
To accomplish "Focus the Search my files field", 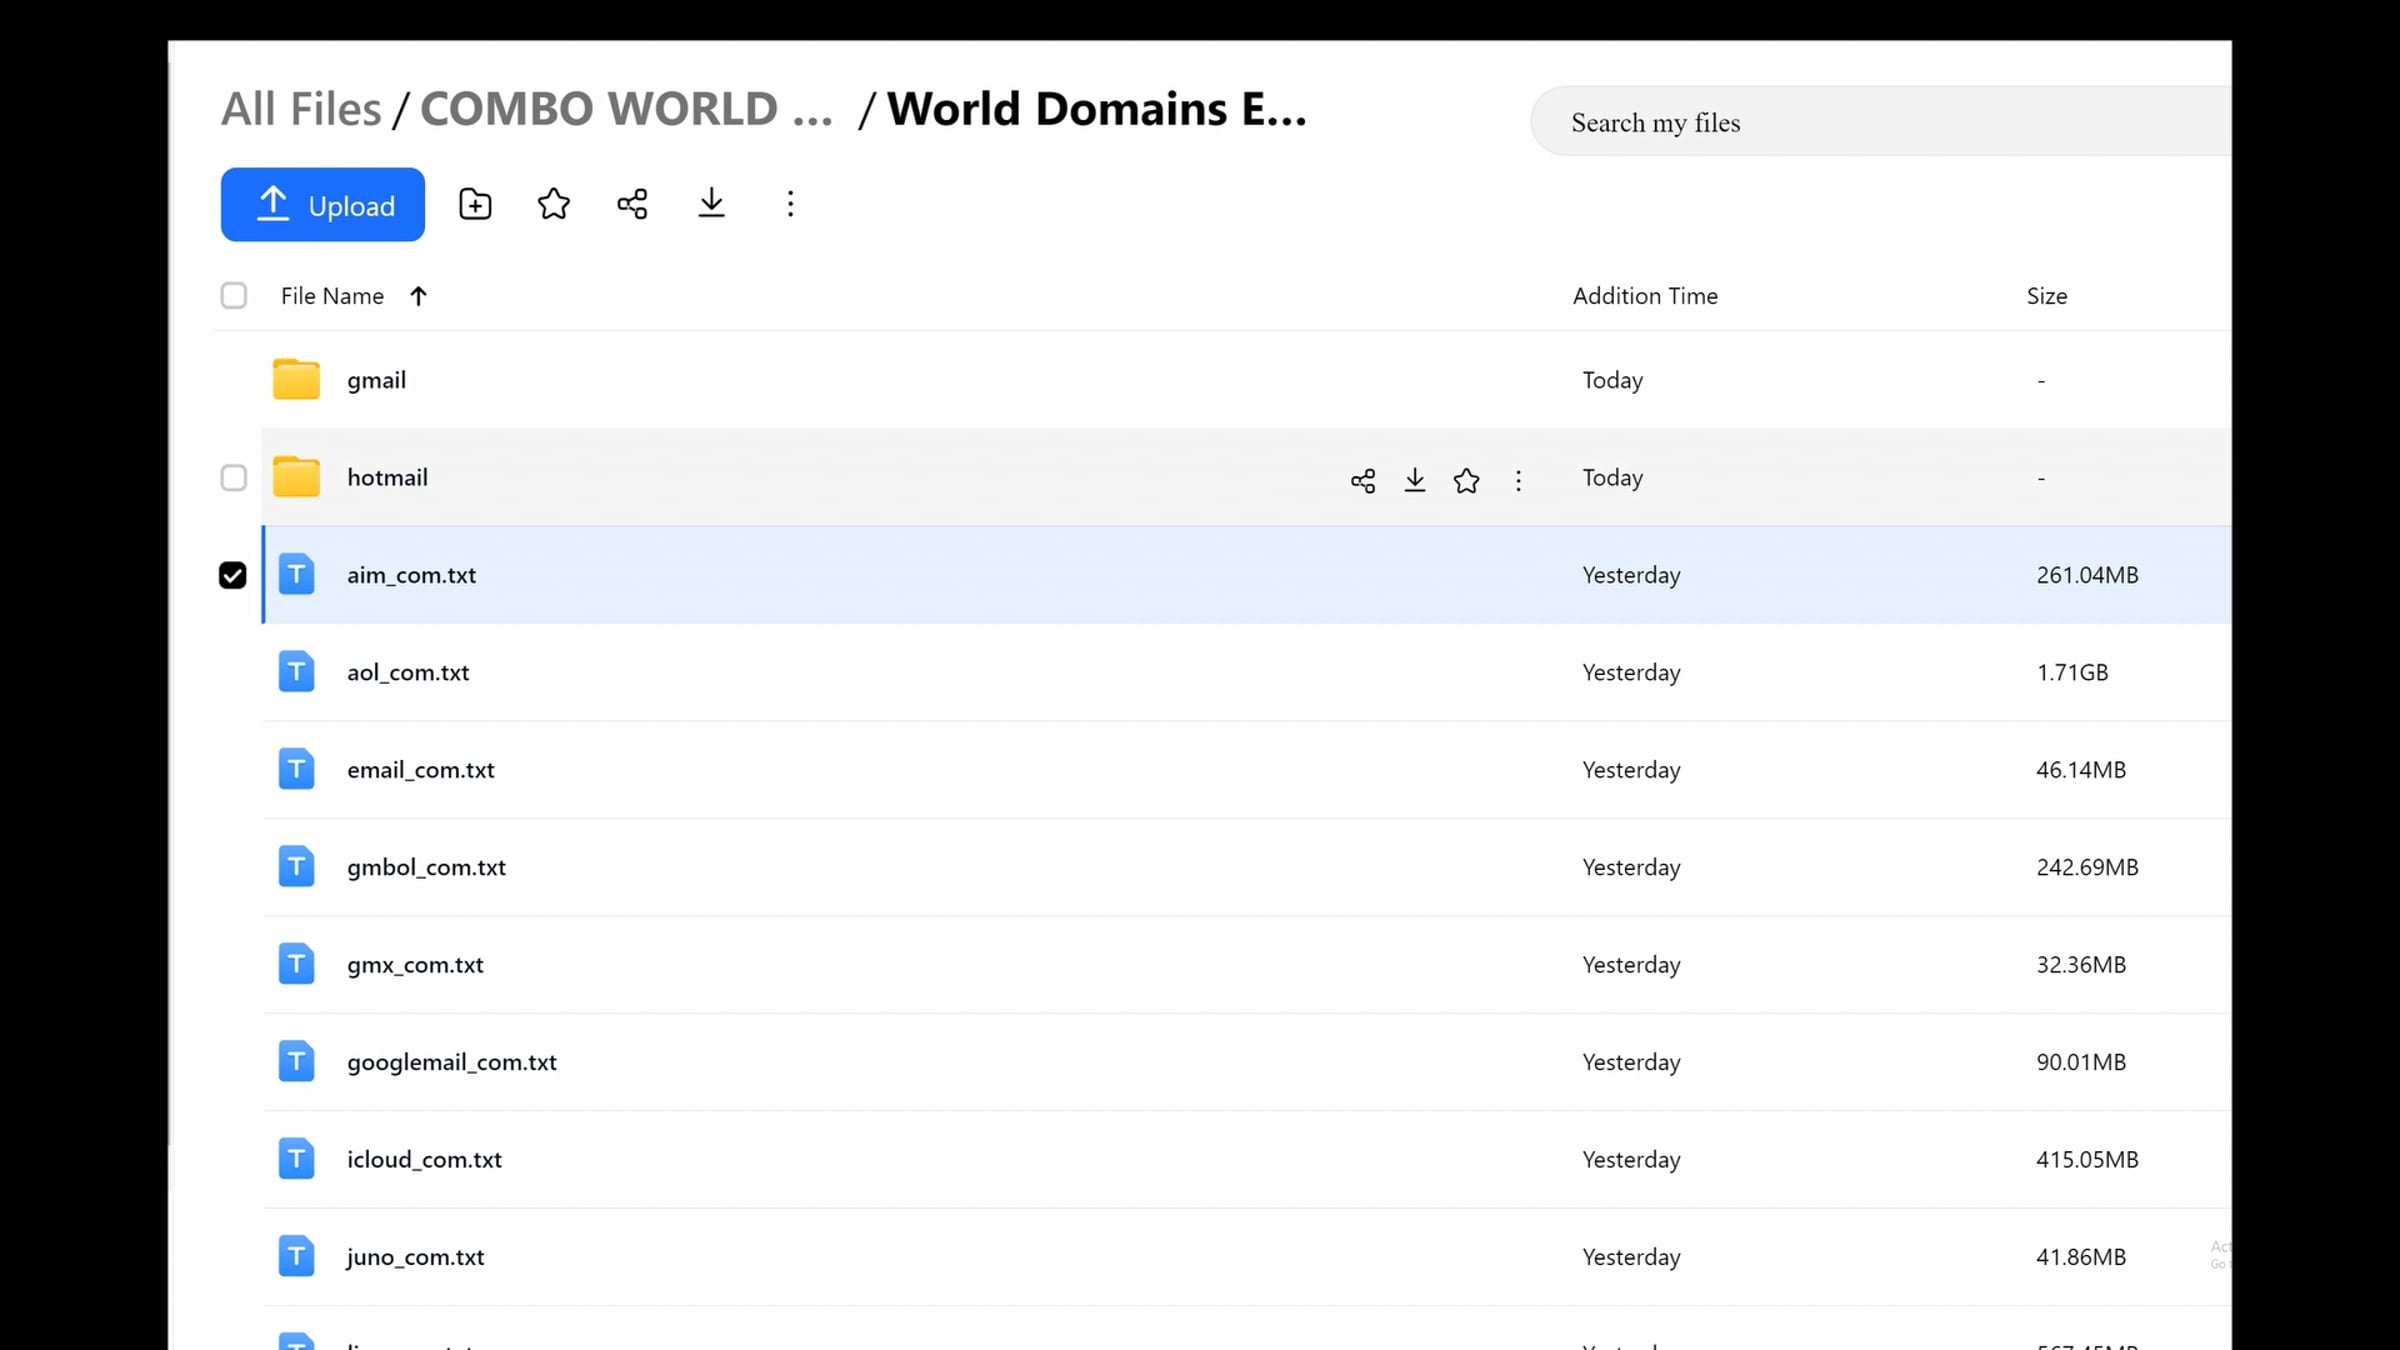I will pyautogui.click(x=1880, y=122).
